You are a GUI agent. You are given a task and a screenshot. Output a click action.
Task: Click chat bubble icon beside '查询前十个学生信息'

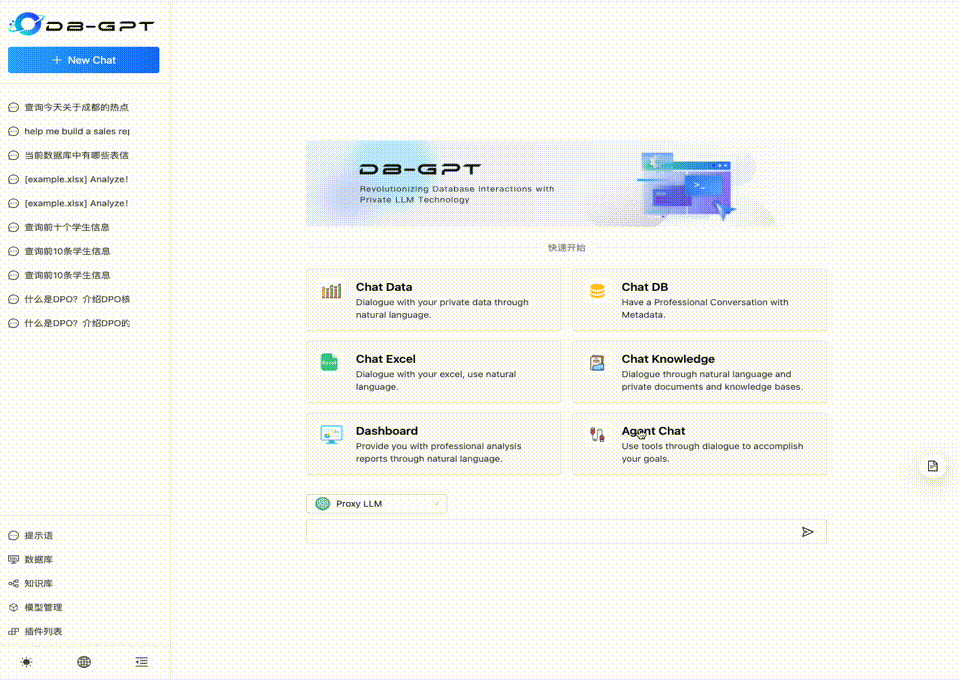pyautogui.click(x=13, y=227)
